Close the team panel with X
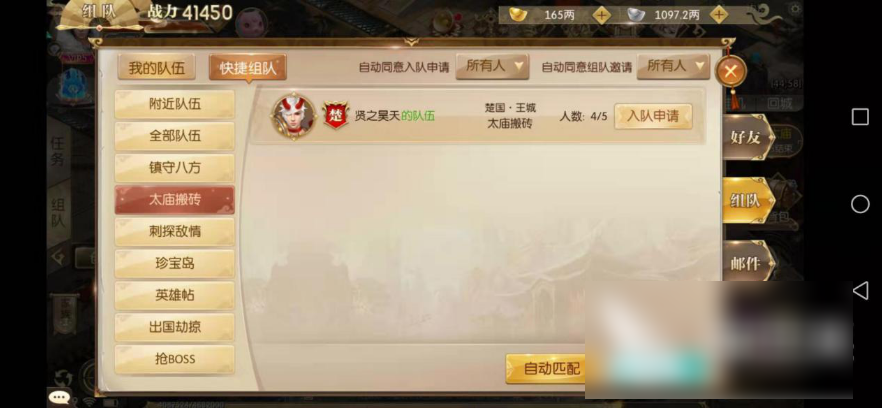Viewport: 882px width, 408px height. pyautogui.click(x=731, y=71)
